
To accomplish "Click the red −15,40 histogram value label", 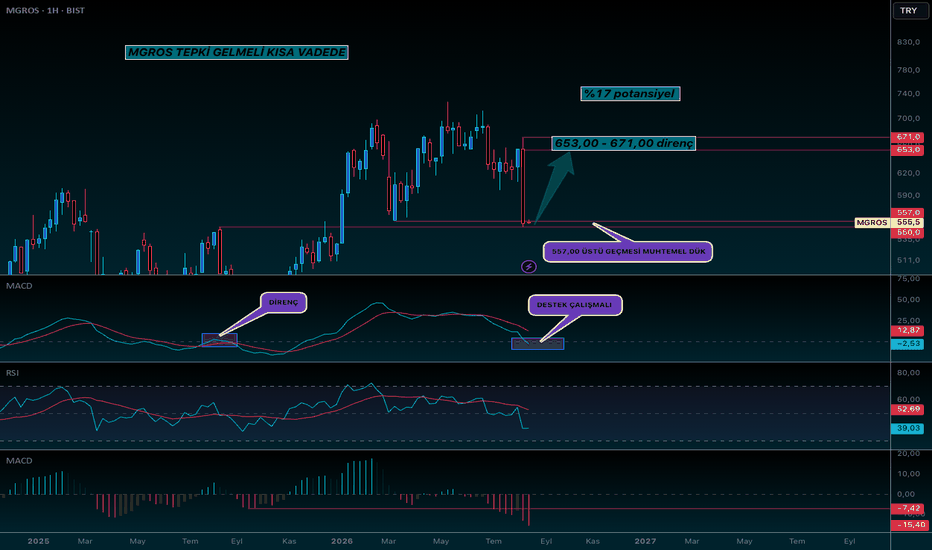I will (909, 525).
